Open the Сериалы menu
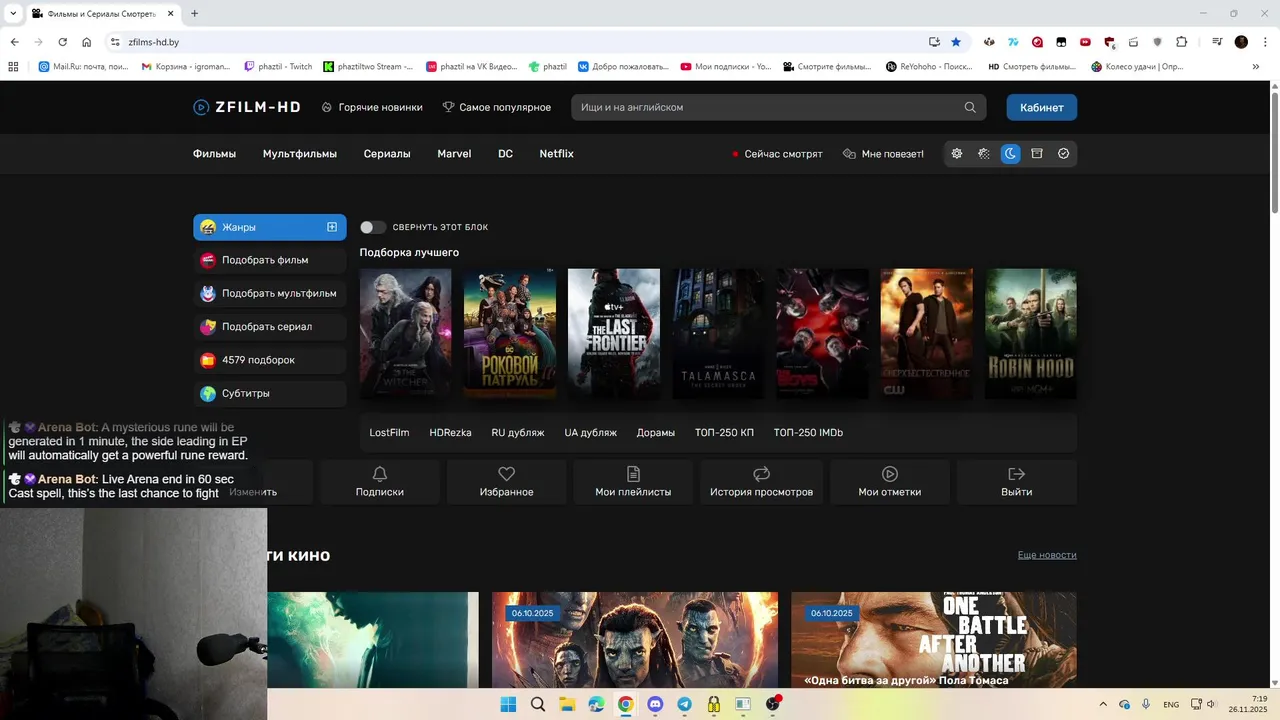Viewport: 1280px width, 720px height. [387, 154]
